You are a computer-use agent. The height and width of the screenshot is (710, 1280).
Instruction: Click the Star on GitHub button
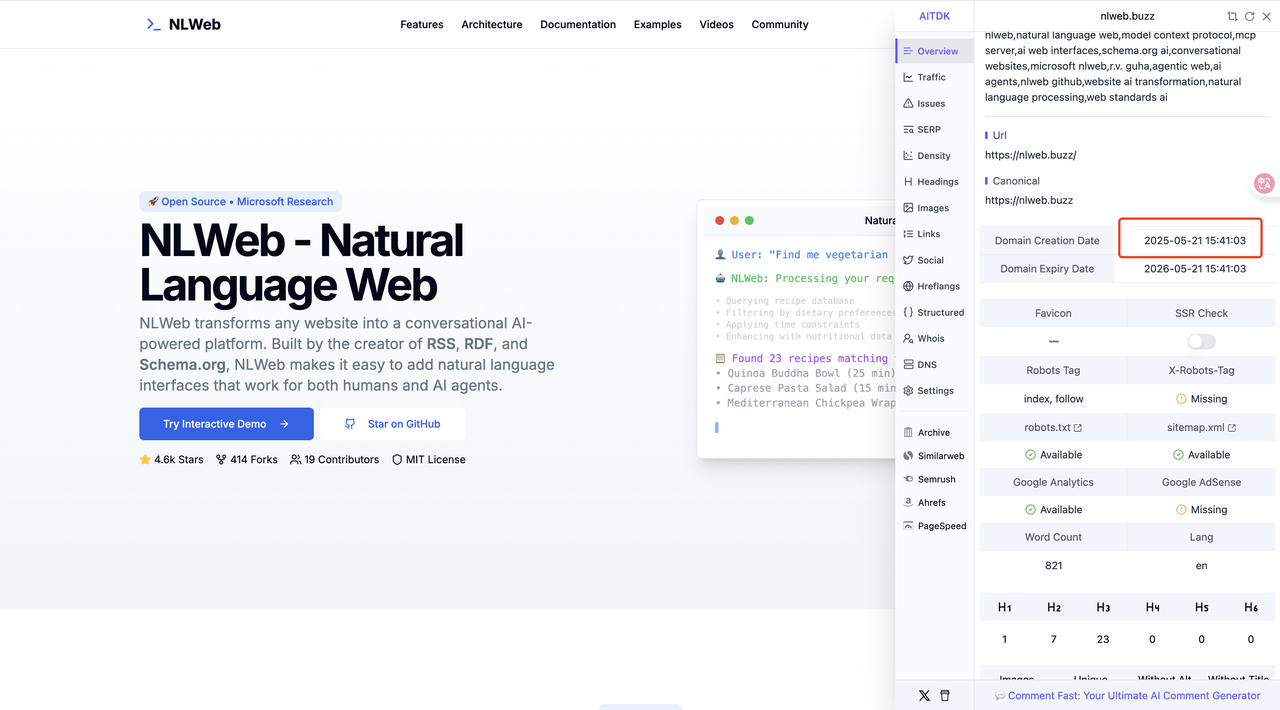393,424
